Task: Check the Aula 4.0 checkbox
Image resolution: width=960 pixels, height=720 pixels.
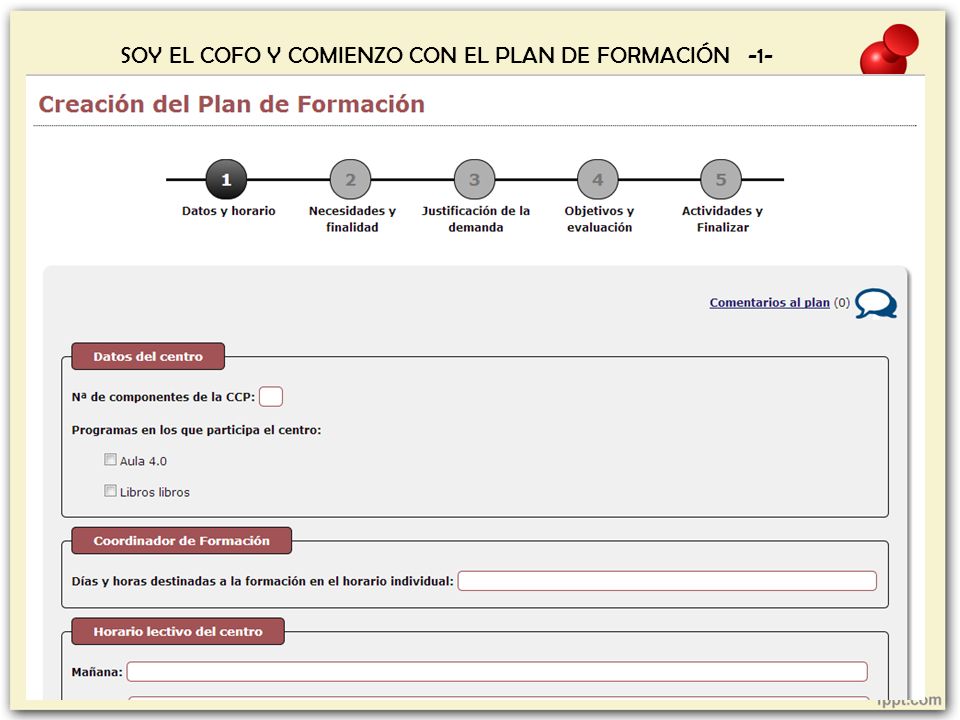Action: 110,459
